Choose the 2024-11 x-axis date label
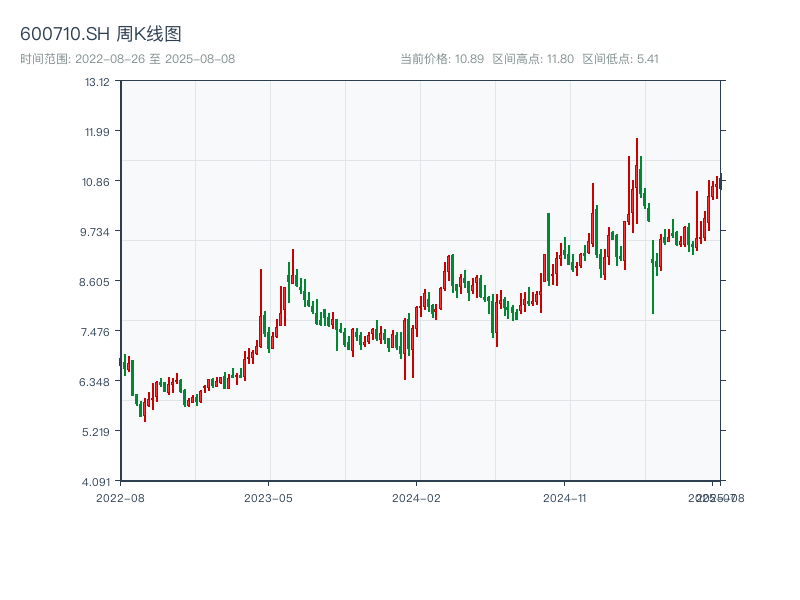Image resolution: width=800 pixels, height=600 pixels. 564,497
